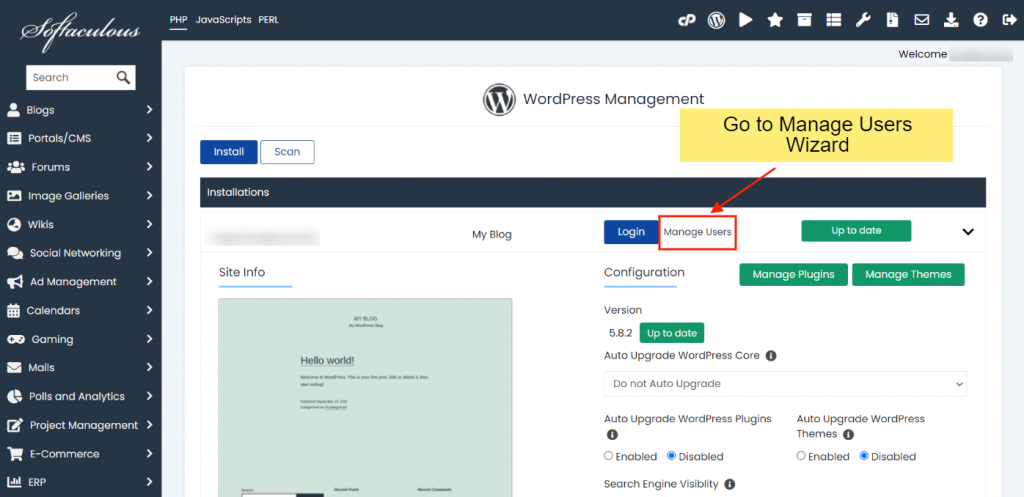Open the envelope email settings icon

pos(921,20)
